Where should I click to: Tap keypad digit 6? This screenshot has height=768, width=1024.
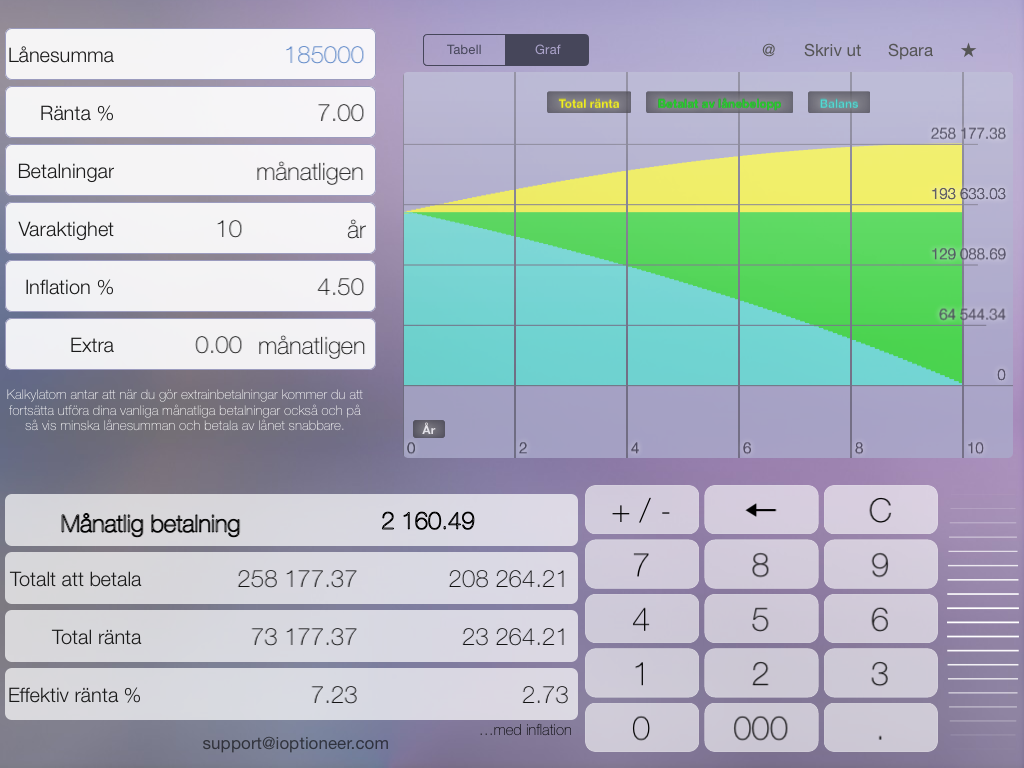pyautogui.click(x=880, y=618)
